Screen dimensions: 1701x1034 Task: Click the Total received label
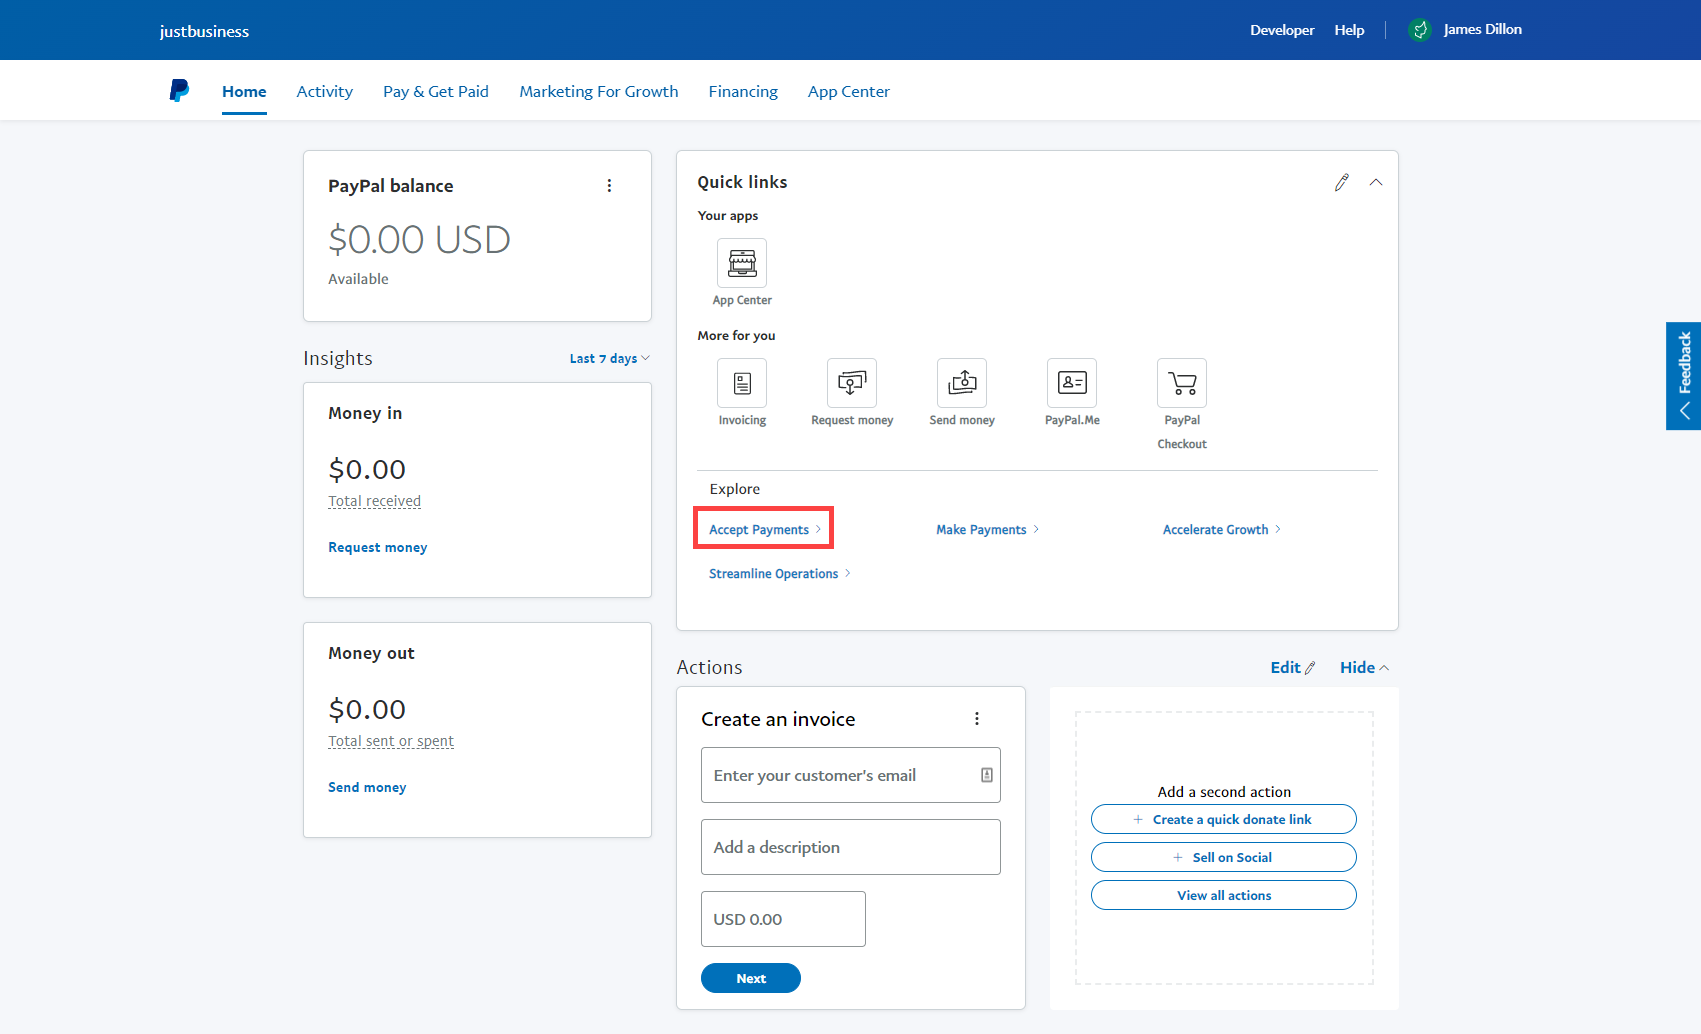(x=375, y=501)
